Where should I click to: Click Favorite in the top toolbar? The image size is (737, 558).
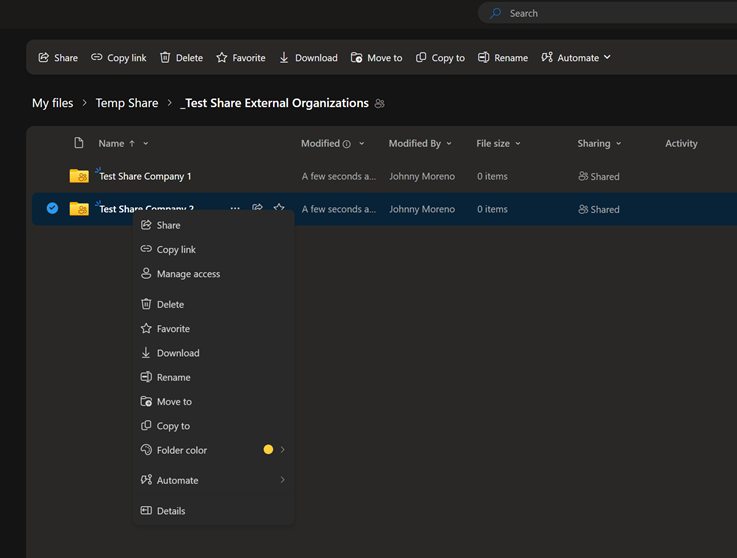coord(241,58)
